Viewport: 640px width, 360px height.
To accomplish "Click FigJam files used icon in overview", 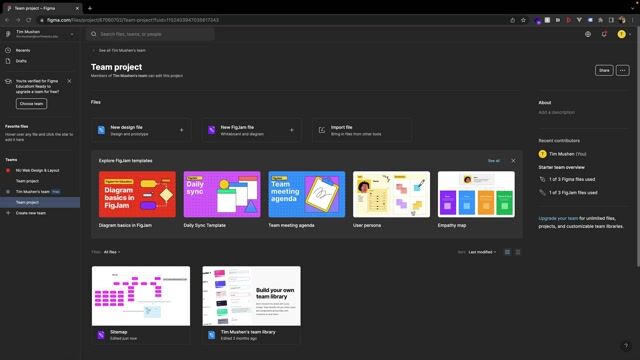I will tap(542, 192).
